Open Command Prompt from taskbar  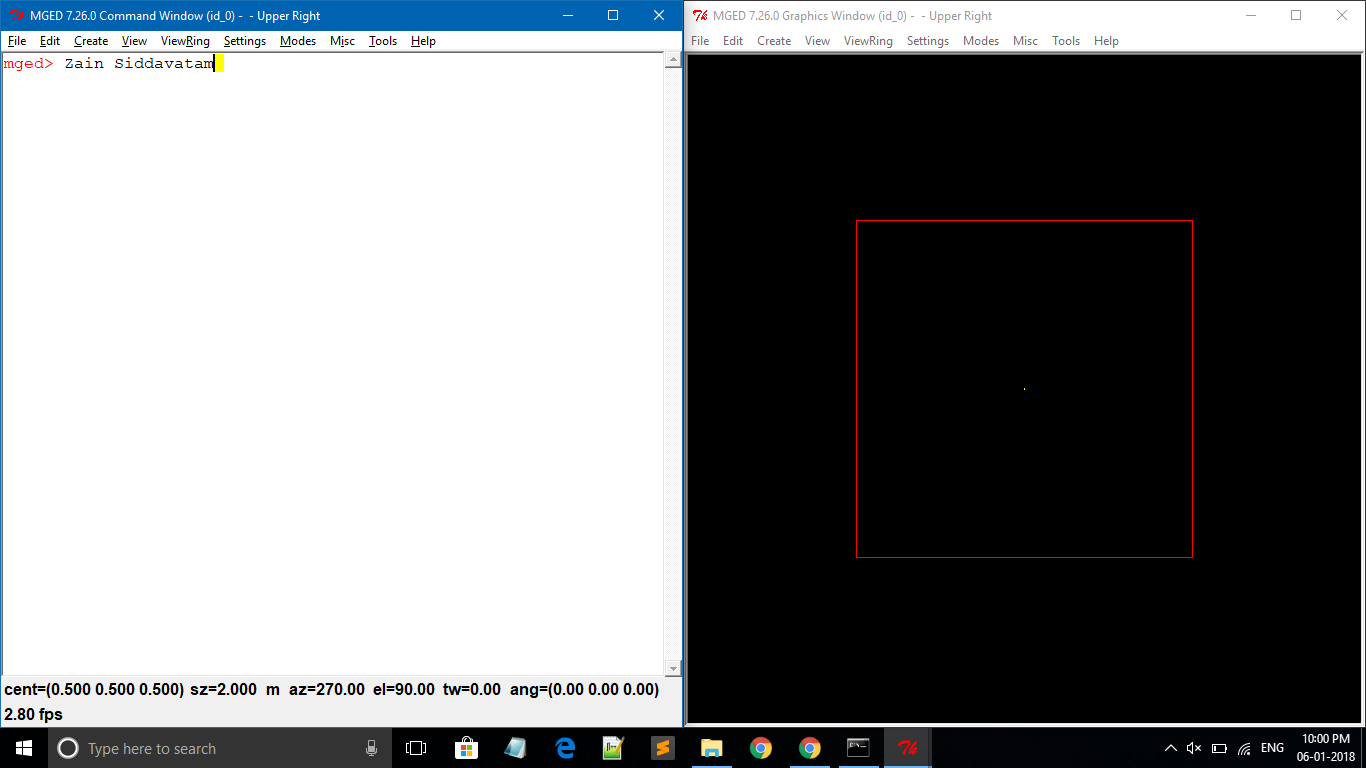pos(858,748)
